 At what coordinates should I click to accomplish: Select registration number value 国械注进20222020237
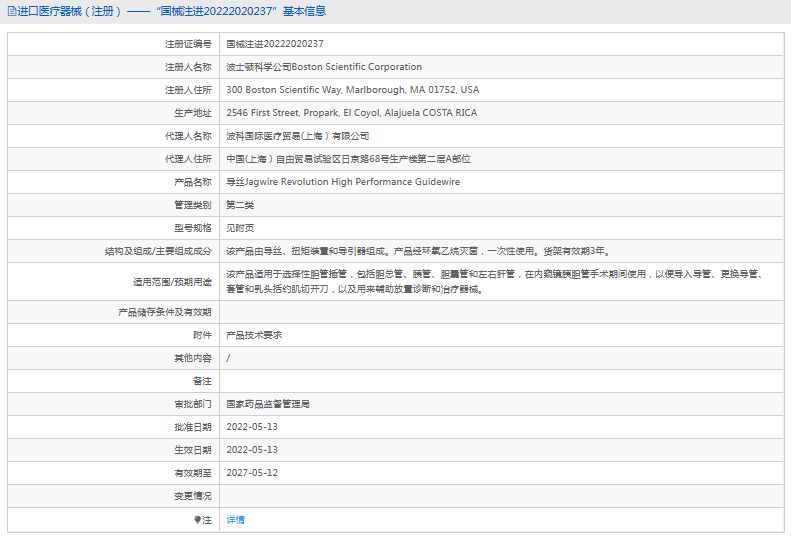(x=275, y=44)
